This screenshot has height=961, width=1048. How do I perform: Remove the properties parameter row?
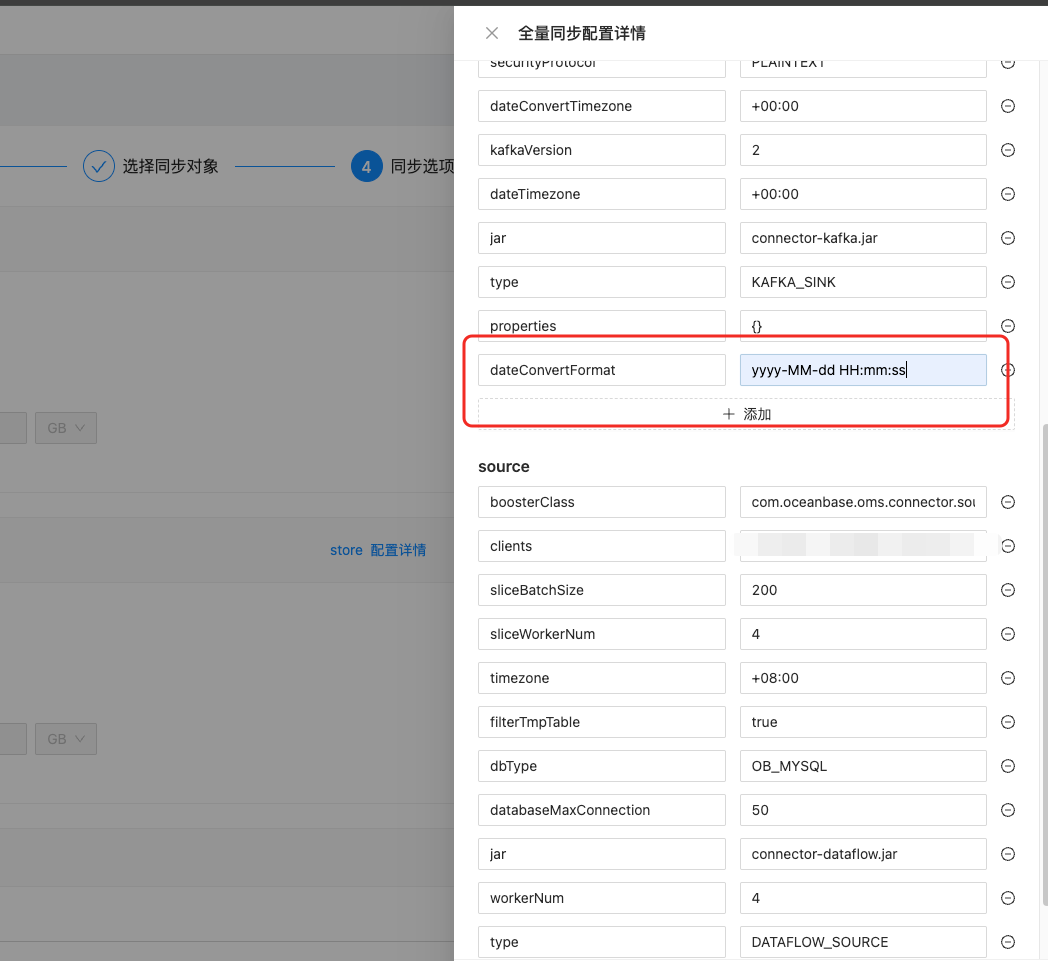coord(1008,326)
